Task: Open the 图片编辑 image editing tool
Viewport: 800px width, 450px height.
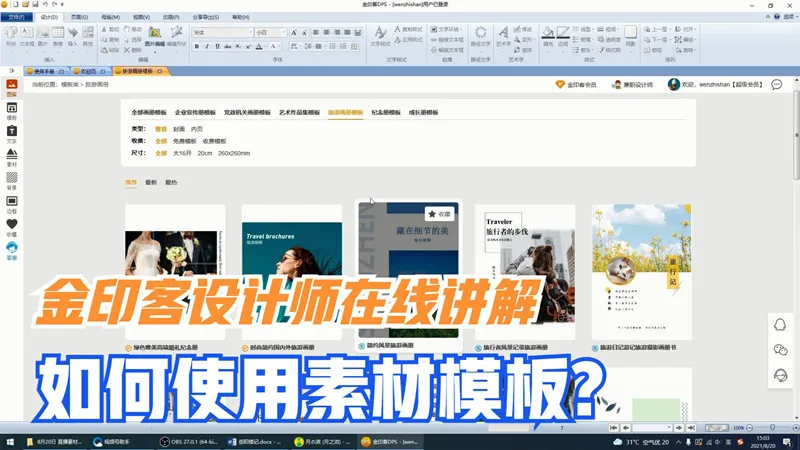Action: click(x=155, y=36)
